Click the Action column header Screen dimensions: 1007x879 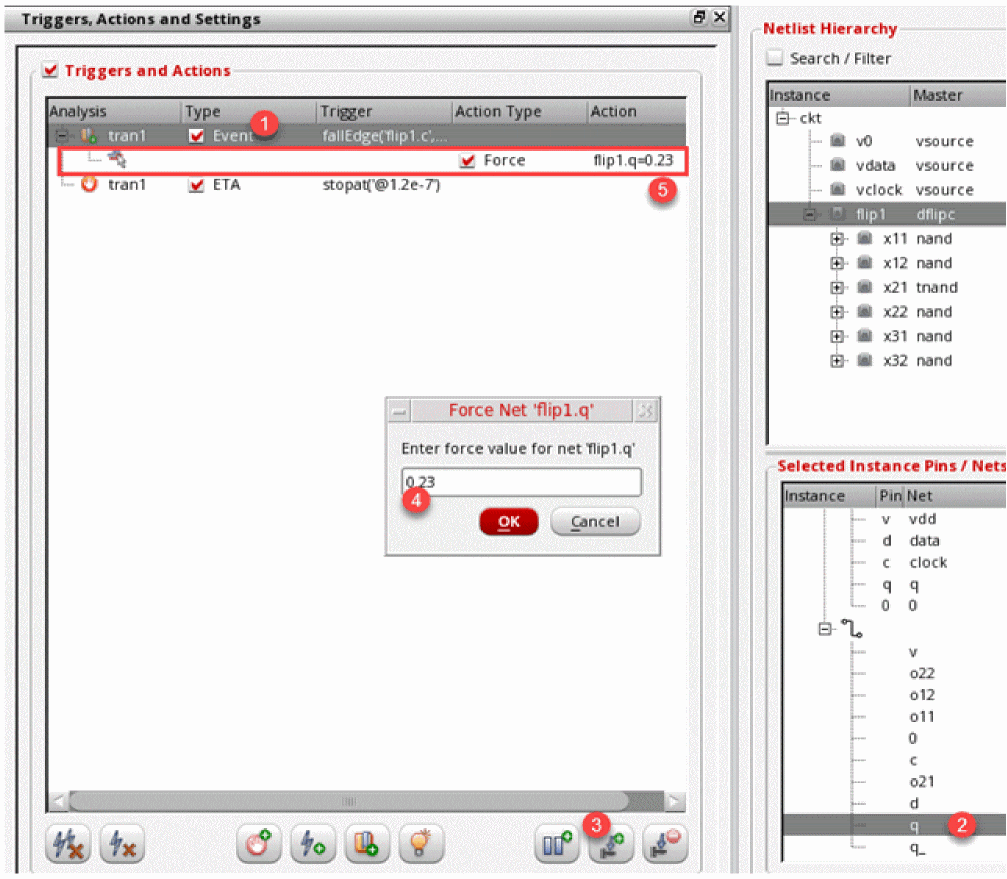click(636, 111)
